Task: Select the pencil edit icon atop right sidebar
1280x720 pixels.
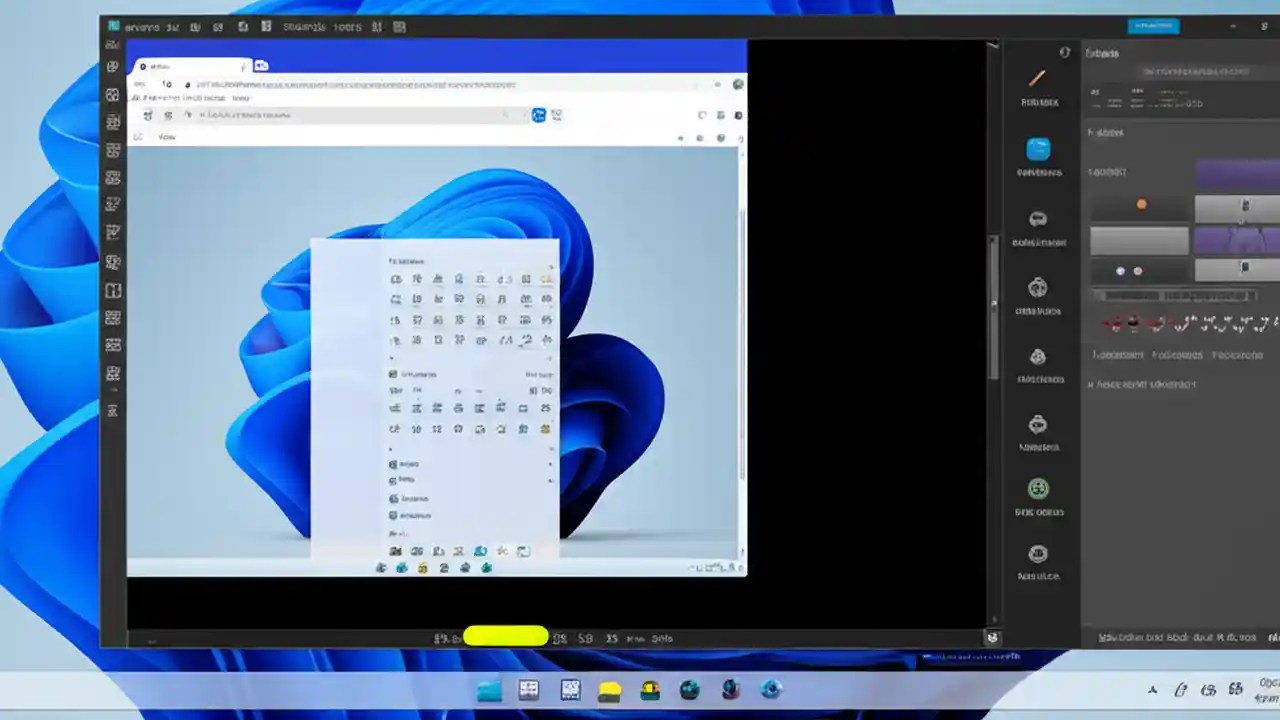Action: click(x=1037, y=77)
